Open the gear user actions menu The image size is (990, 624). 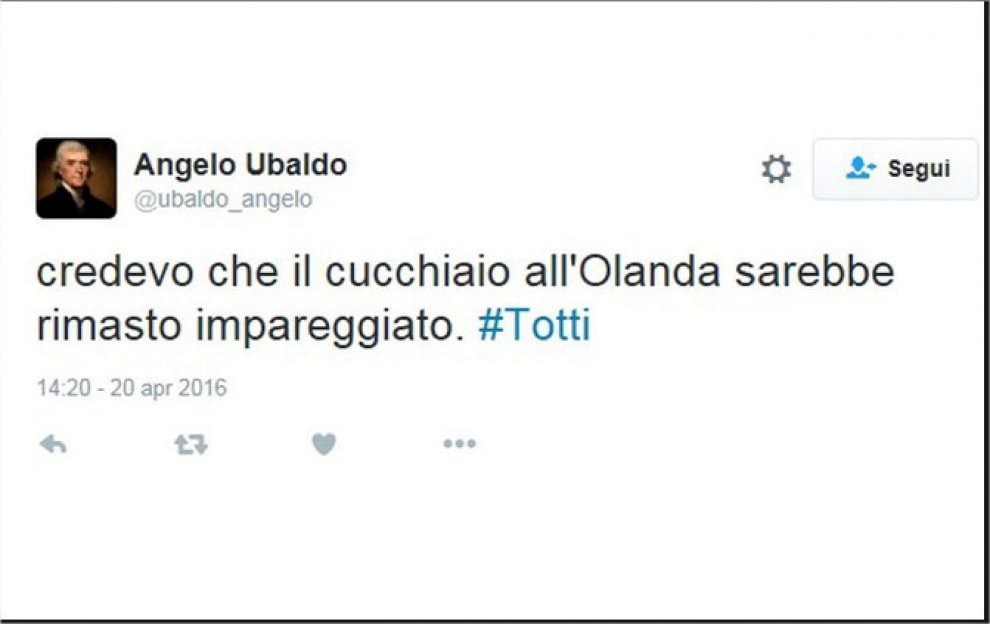tap(776, 169)
